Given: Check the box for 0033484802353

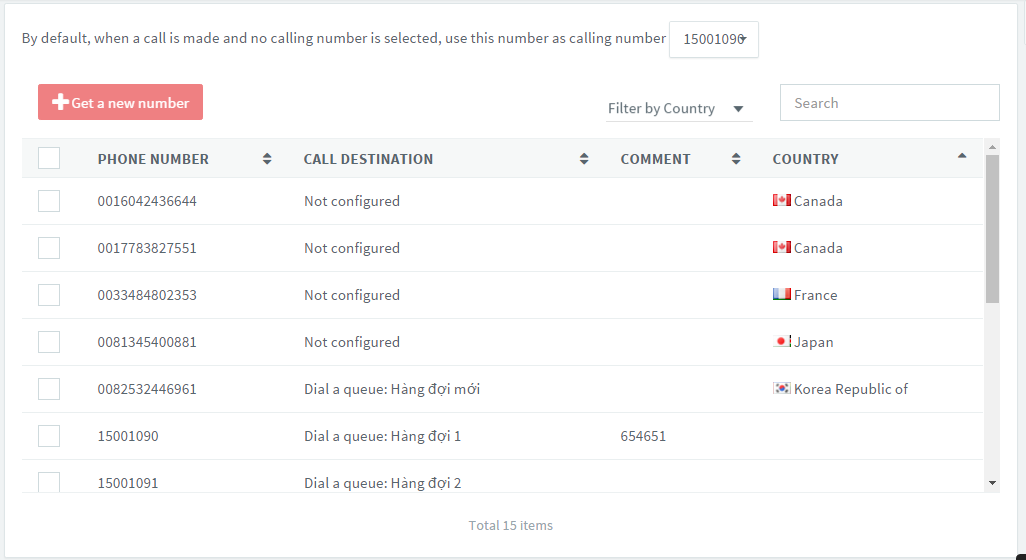Looking at the screenshot, I should pos(49,295).
